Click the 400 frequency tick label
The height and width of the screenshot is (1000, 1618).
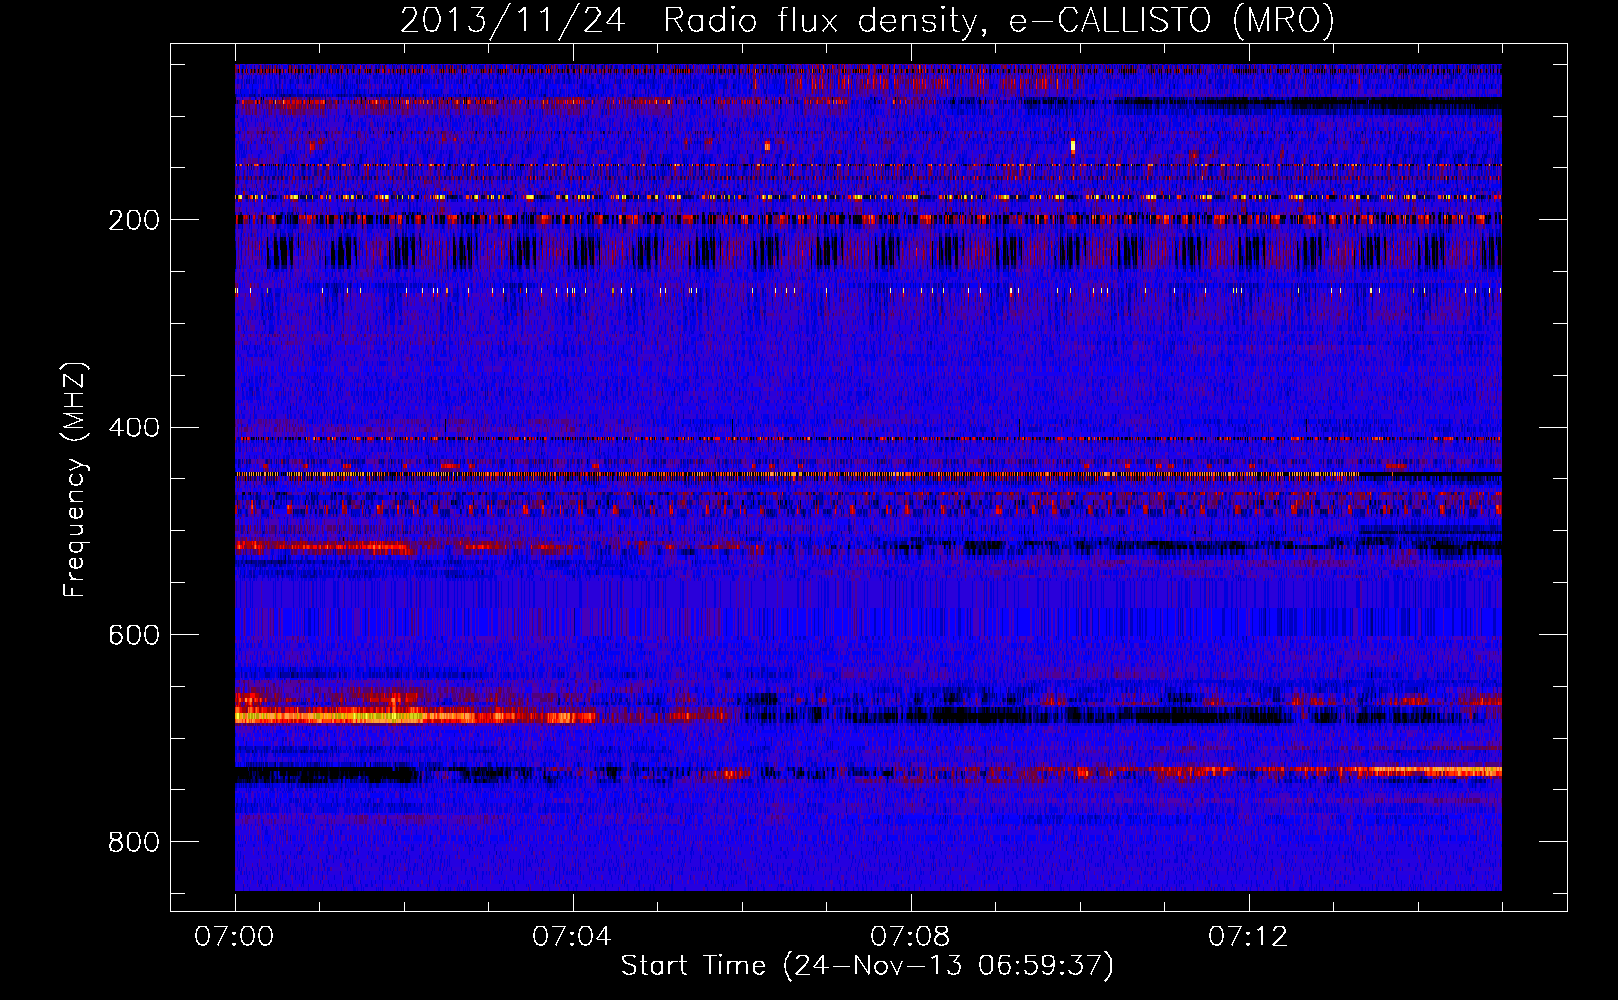coord(134,428)
